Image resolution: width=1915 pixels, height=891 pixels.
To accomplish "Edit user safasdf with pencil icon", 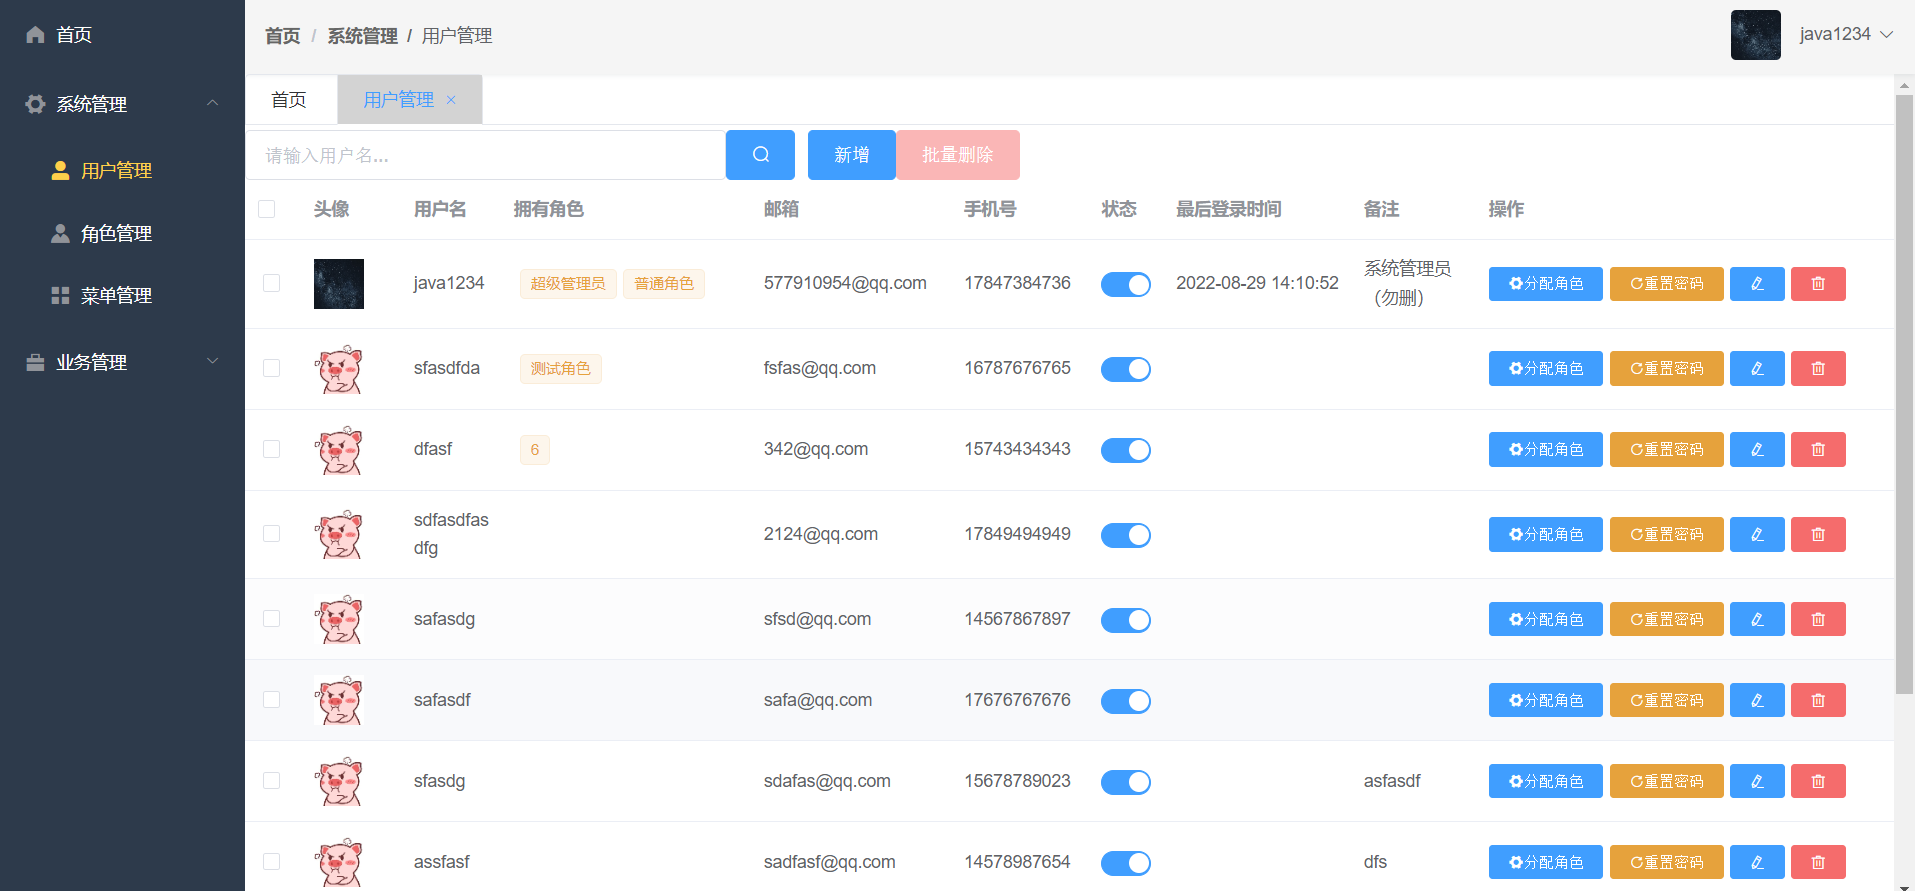I will [1757, 700].
